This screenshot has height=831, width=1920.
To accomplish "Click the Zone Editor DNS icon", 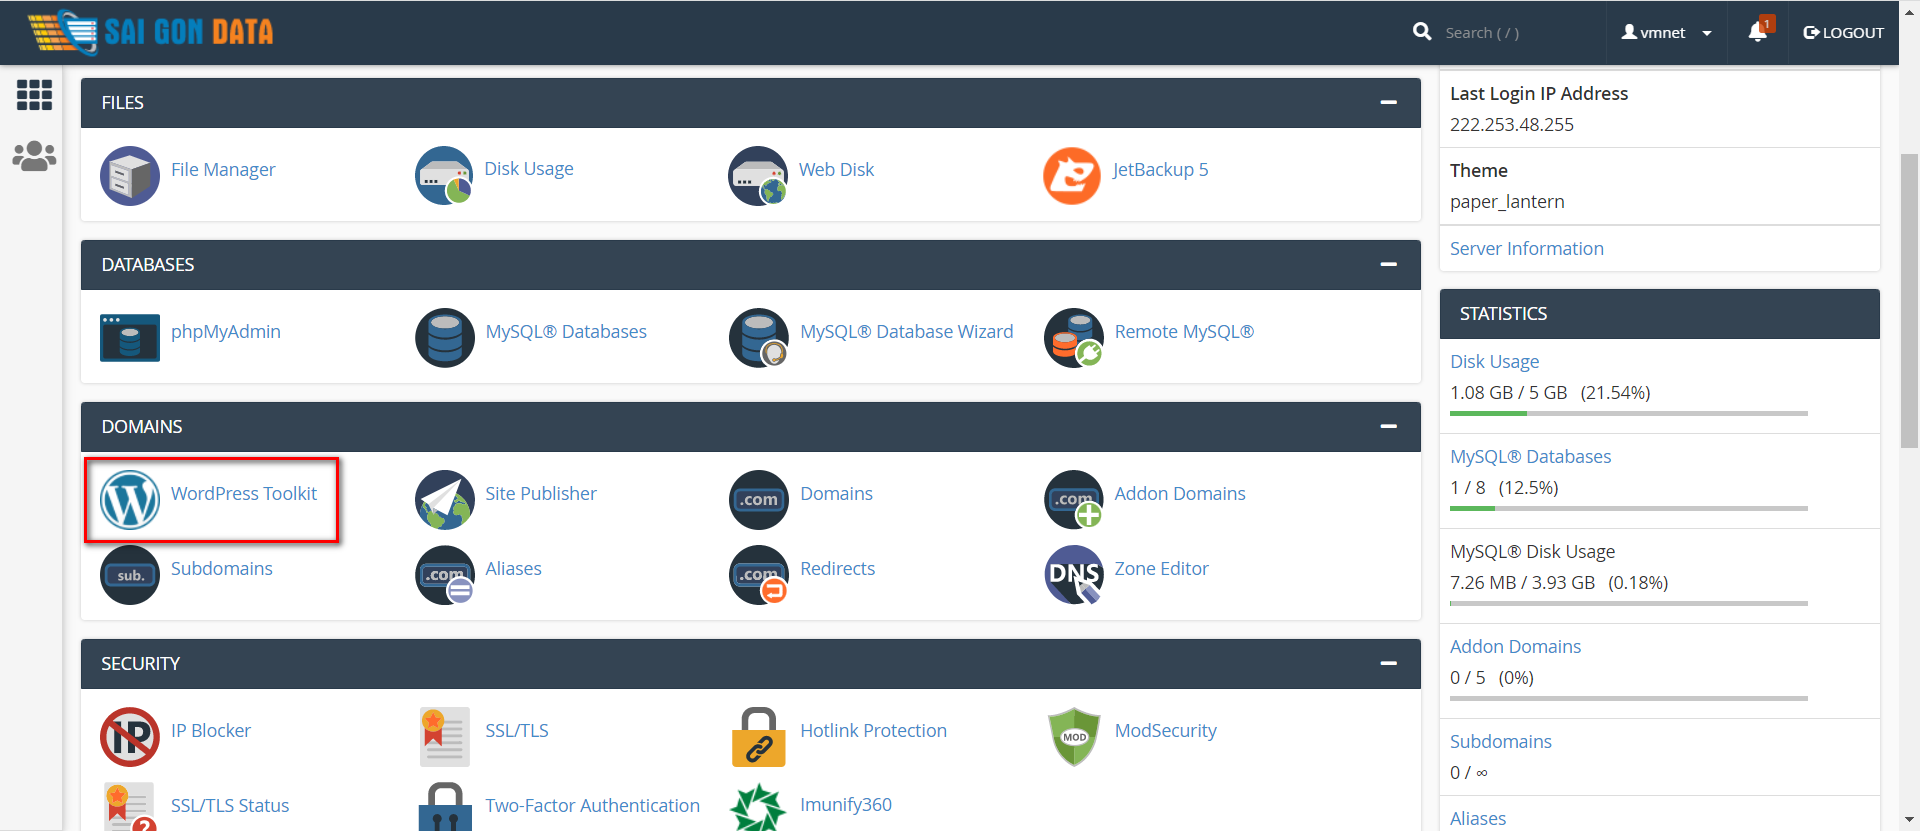I will pyautogui.click(x=1073, y=574).
